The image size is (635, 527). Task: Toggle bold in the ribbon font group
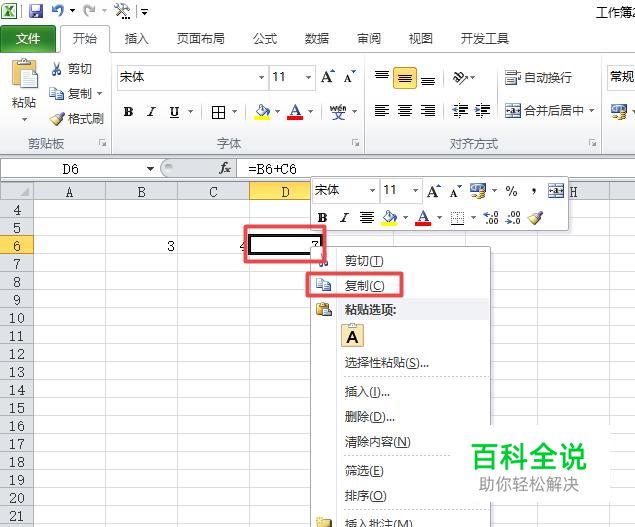pyautogui.click(x=128, y=111)
